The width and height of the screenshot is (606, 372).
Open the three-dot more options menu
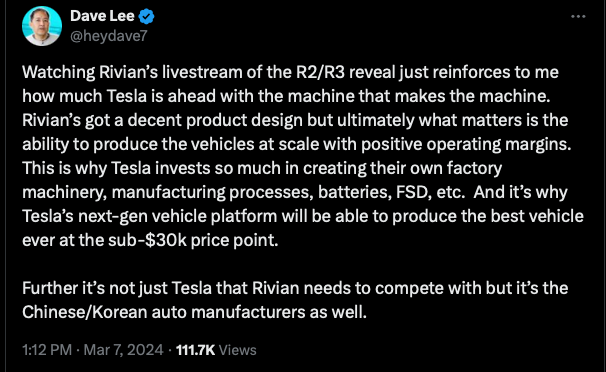tap(578, 16)
